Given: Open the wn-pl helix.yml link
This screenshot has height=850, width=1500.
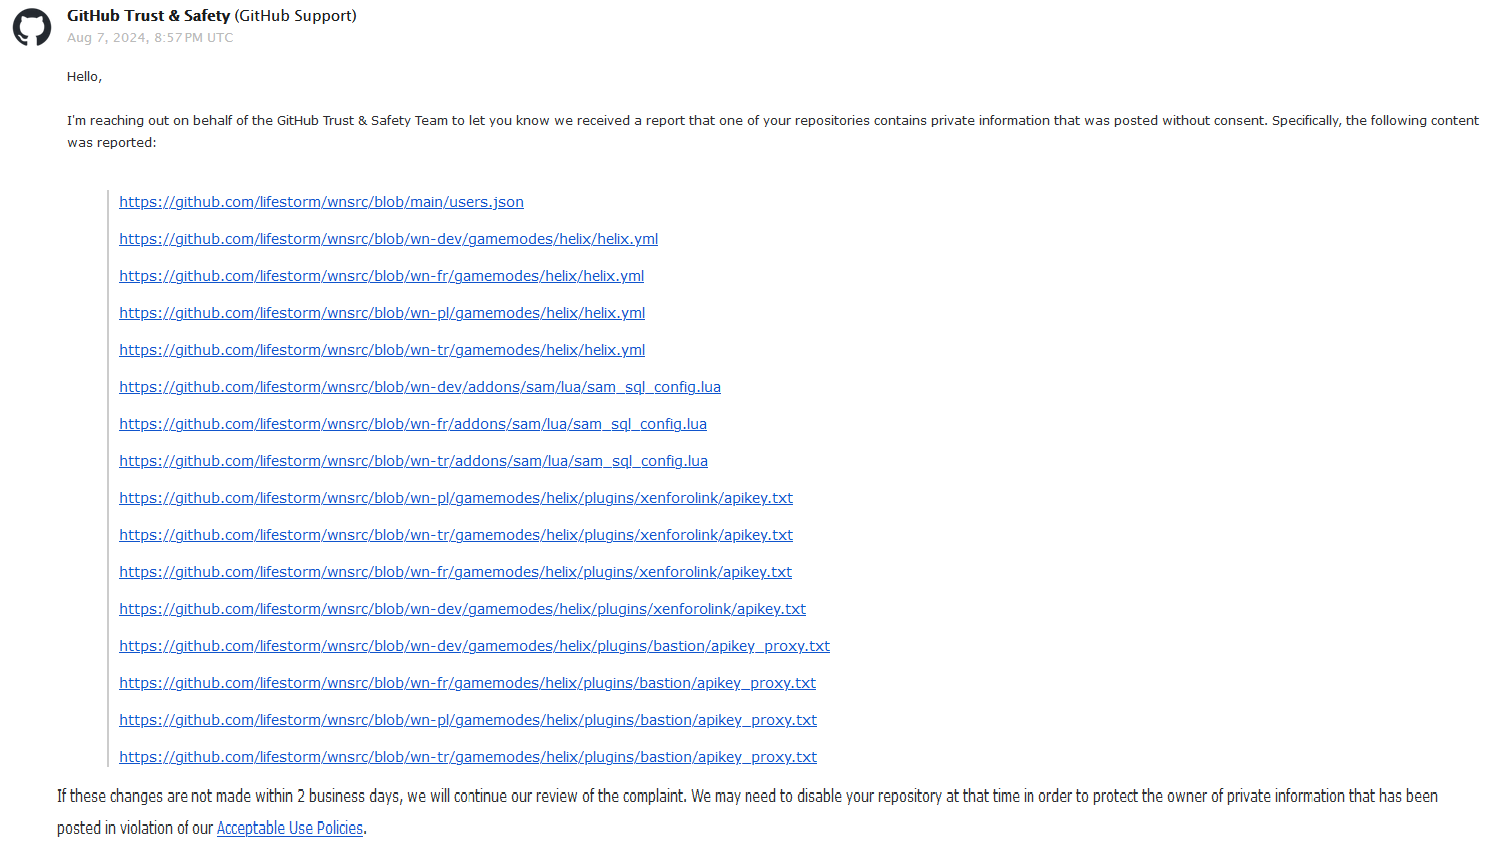Looking at the screenshot, I should [x=382, y=313].
